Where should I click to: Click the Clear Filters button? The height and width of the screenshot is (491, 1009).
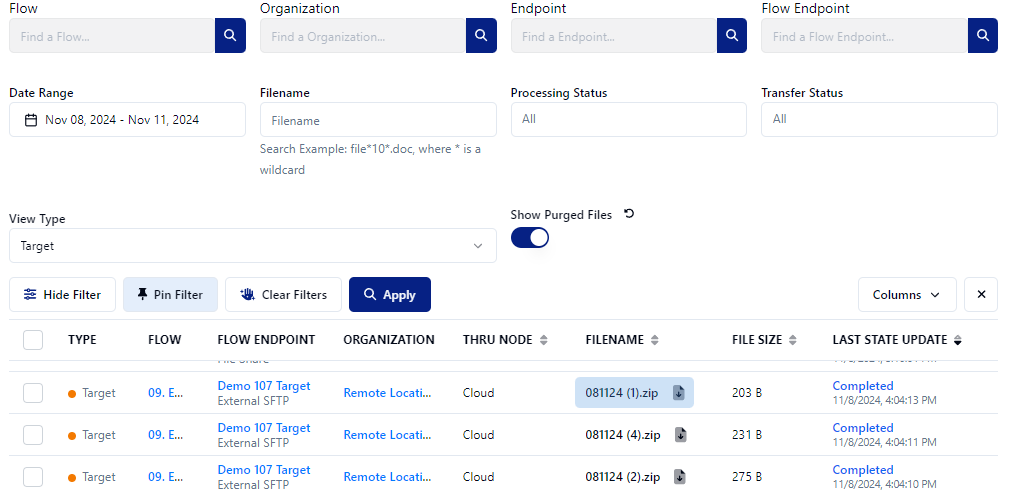(x=283, y=295)
